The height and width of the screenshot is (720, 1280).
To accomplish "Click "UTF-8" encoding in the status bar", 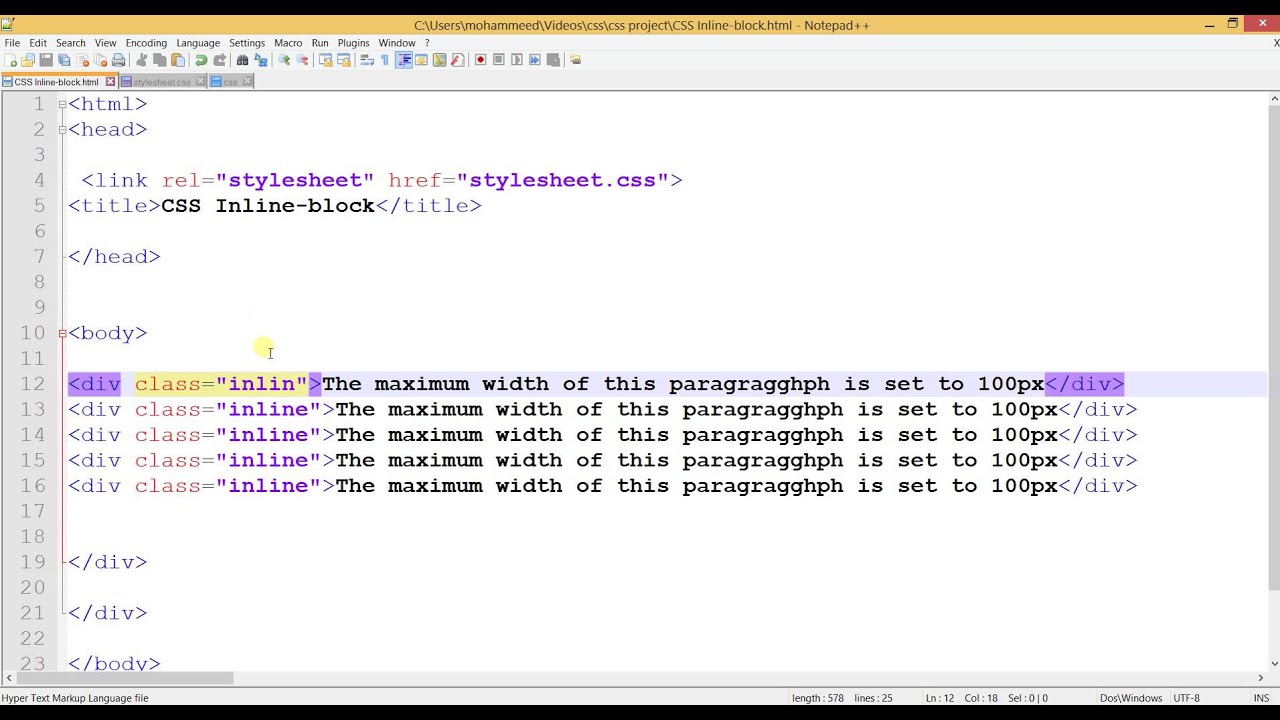I will 1186,698.
